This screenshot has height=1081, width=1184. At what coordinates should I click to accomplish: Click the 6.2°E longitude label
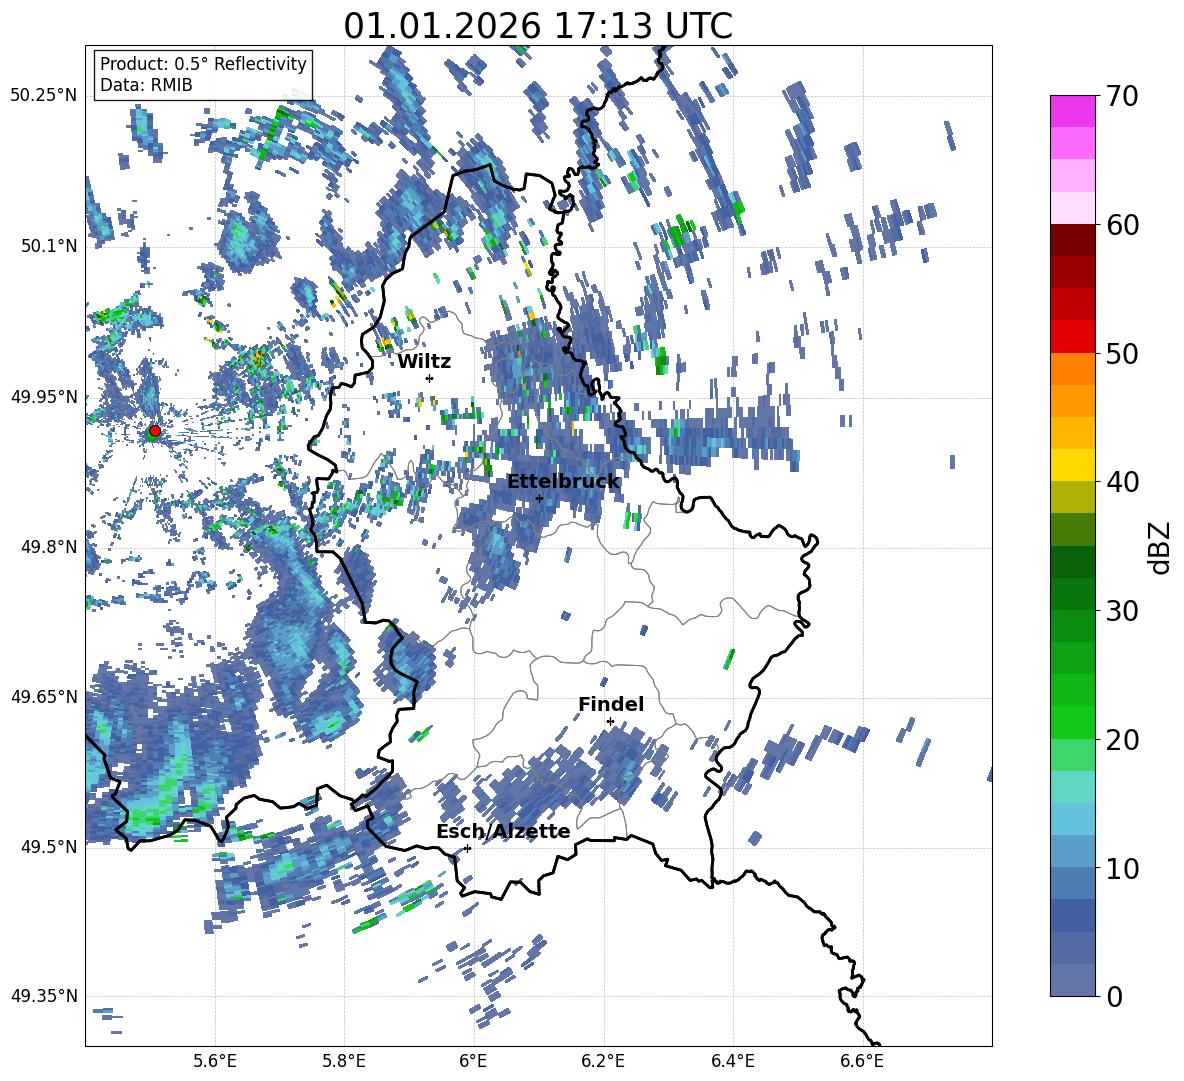pyautogui.click(x=603, y=1061)
